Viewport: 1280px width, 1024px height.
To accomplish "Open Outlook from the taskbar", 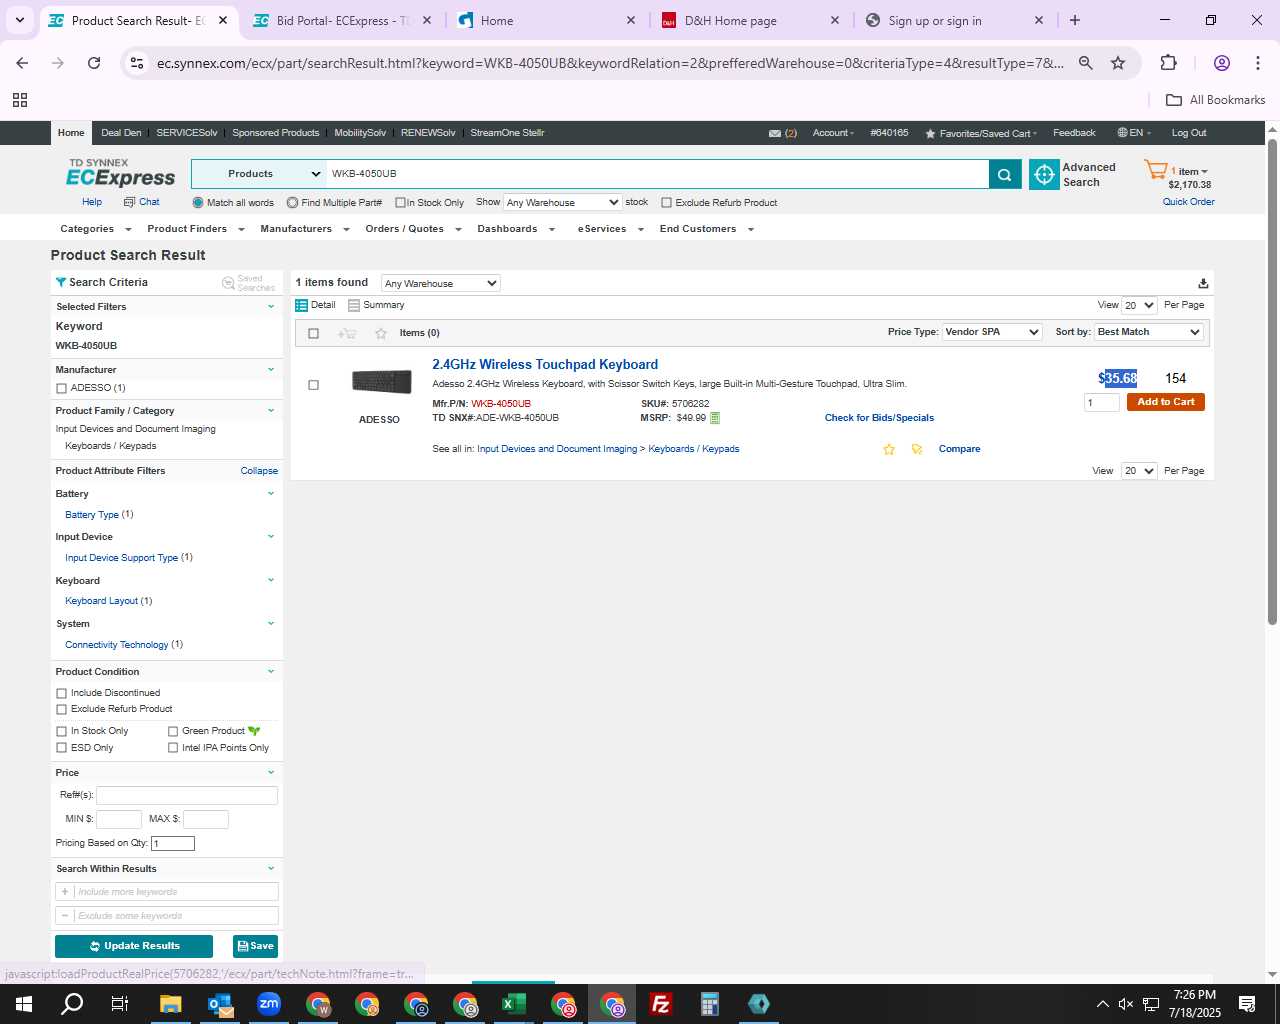I will click(220, 1004).
